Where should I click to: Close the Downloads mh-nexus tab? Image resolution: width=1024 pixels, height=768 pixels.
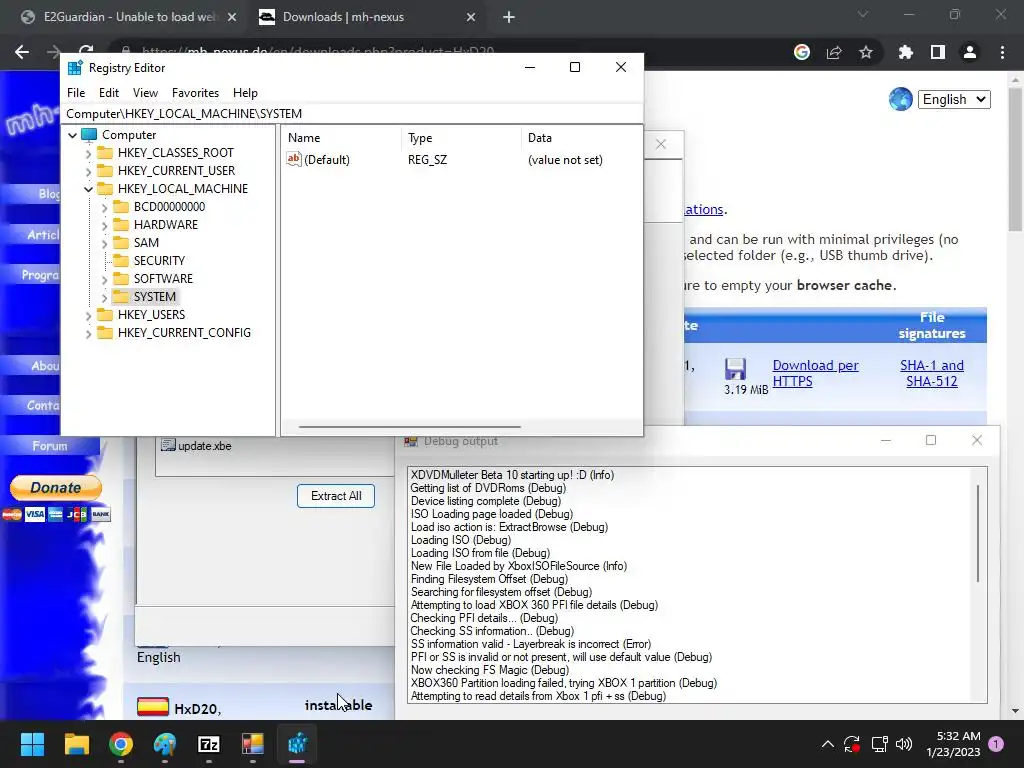click(x=471, y=17)
